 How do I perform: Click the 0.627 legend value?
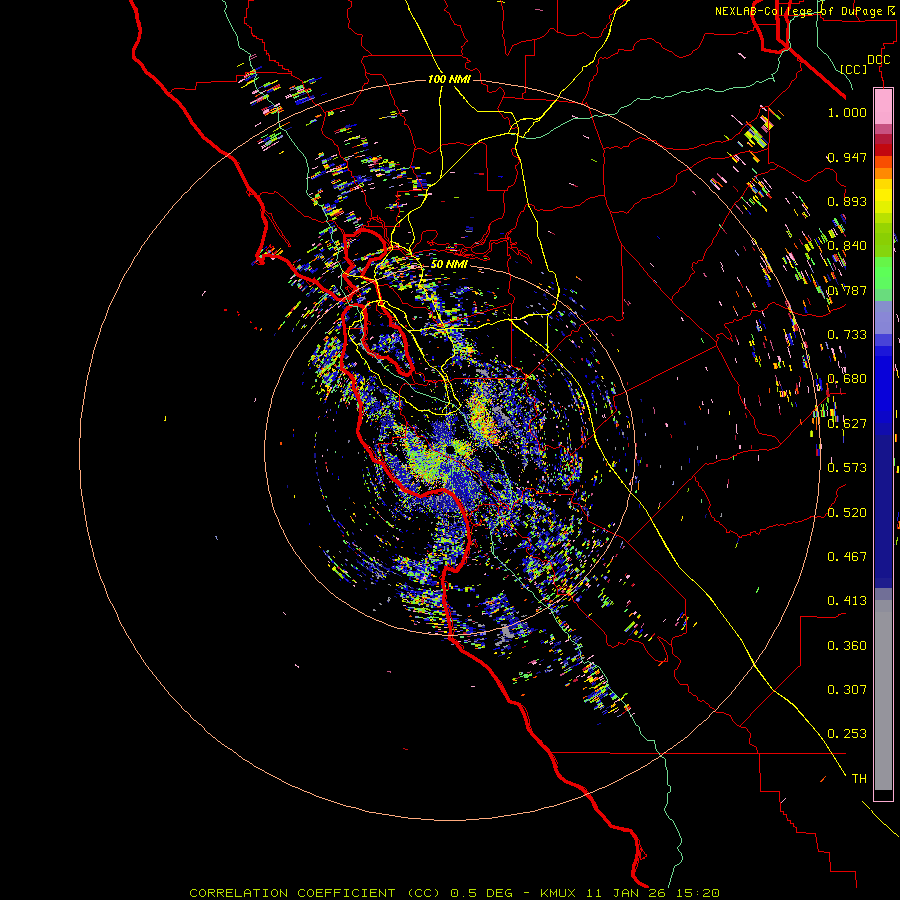click(847, 424)
